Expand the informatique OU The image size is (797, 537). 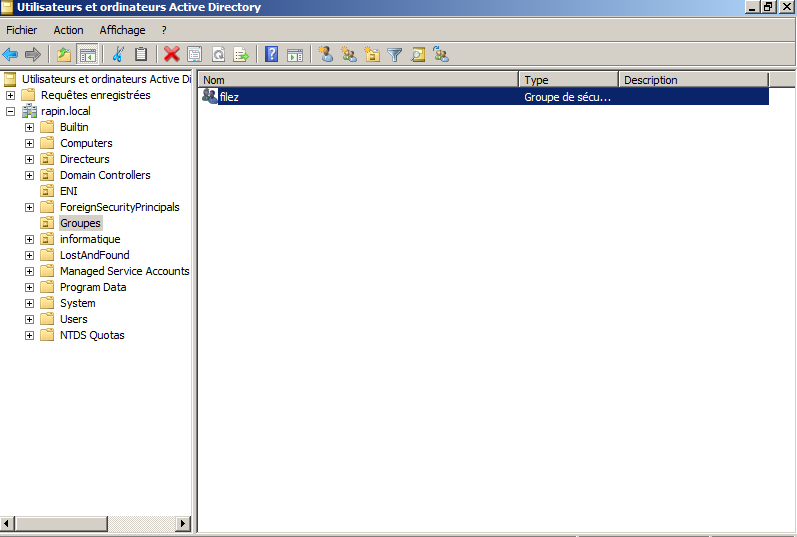tap(29, 240)
